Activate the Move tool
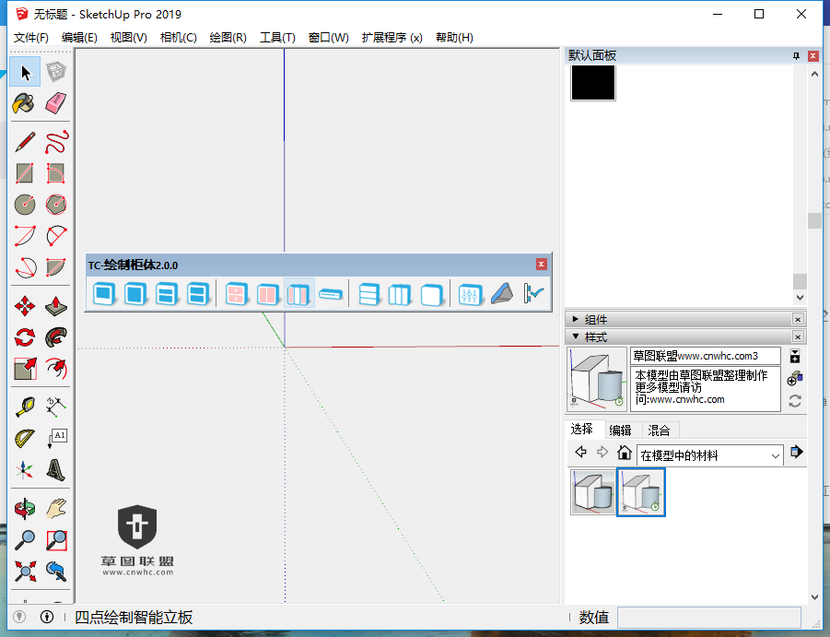830x637 pixels. coord(25,306)
